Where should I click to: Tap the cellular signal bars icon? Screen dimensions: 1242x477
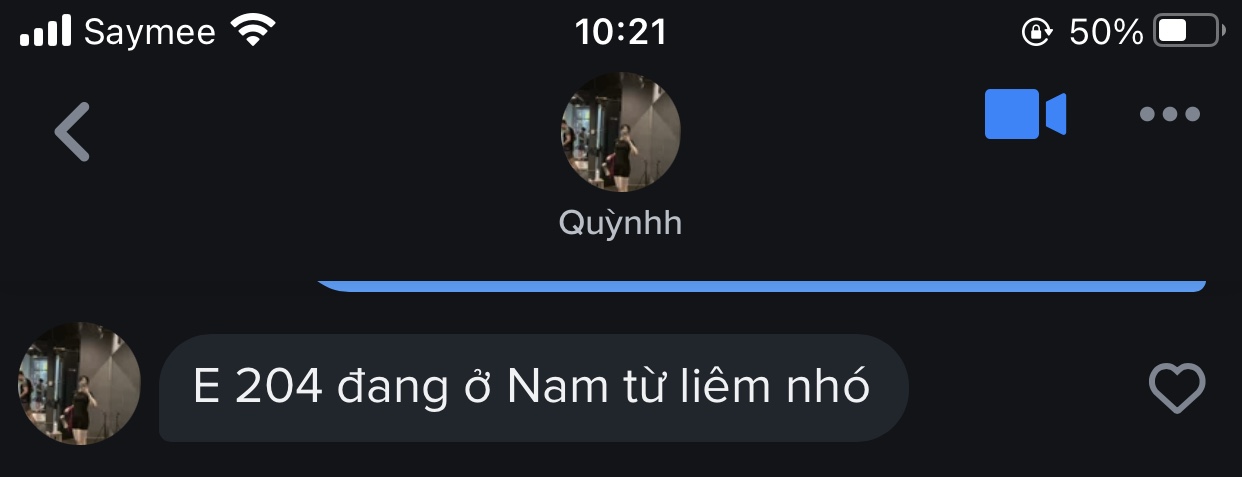(x=46, y=31)
